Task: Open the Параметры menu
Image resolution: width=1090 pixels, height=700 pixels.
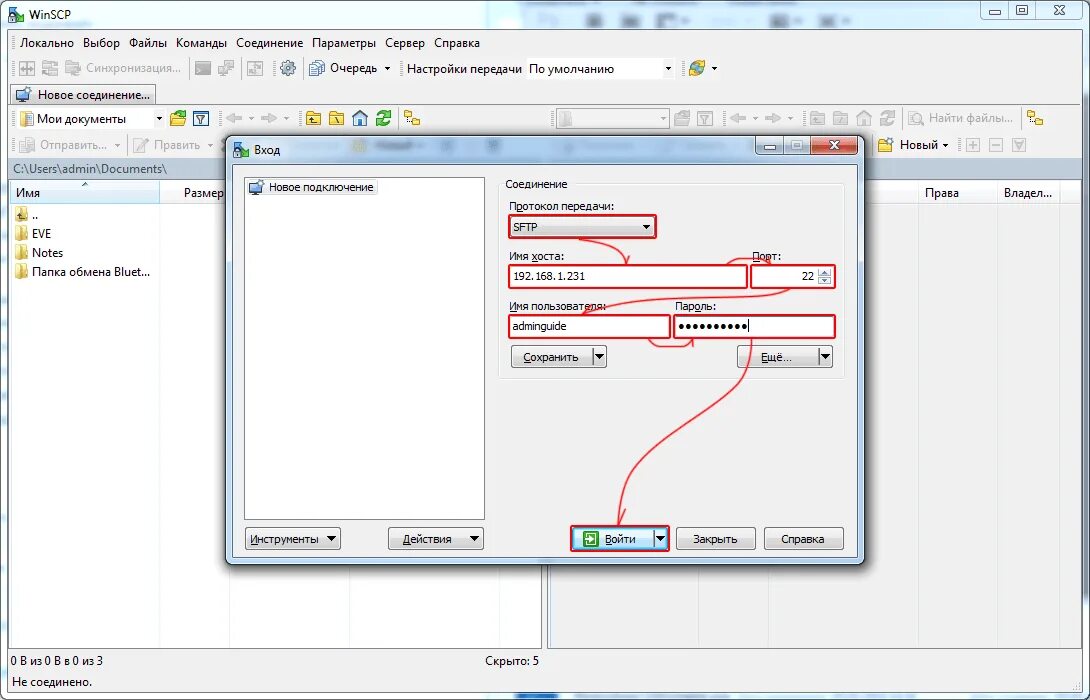Action: point(344,42)
